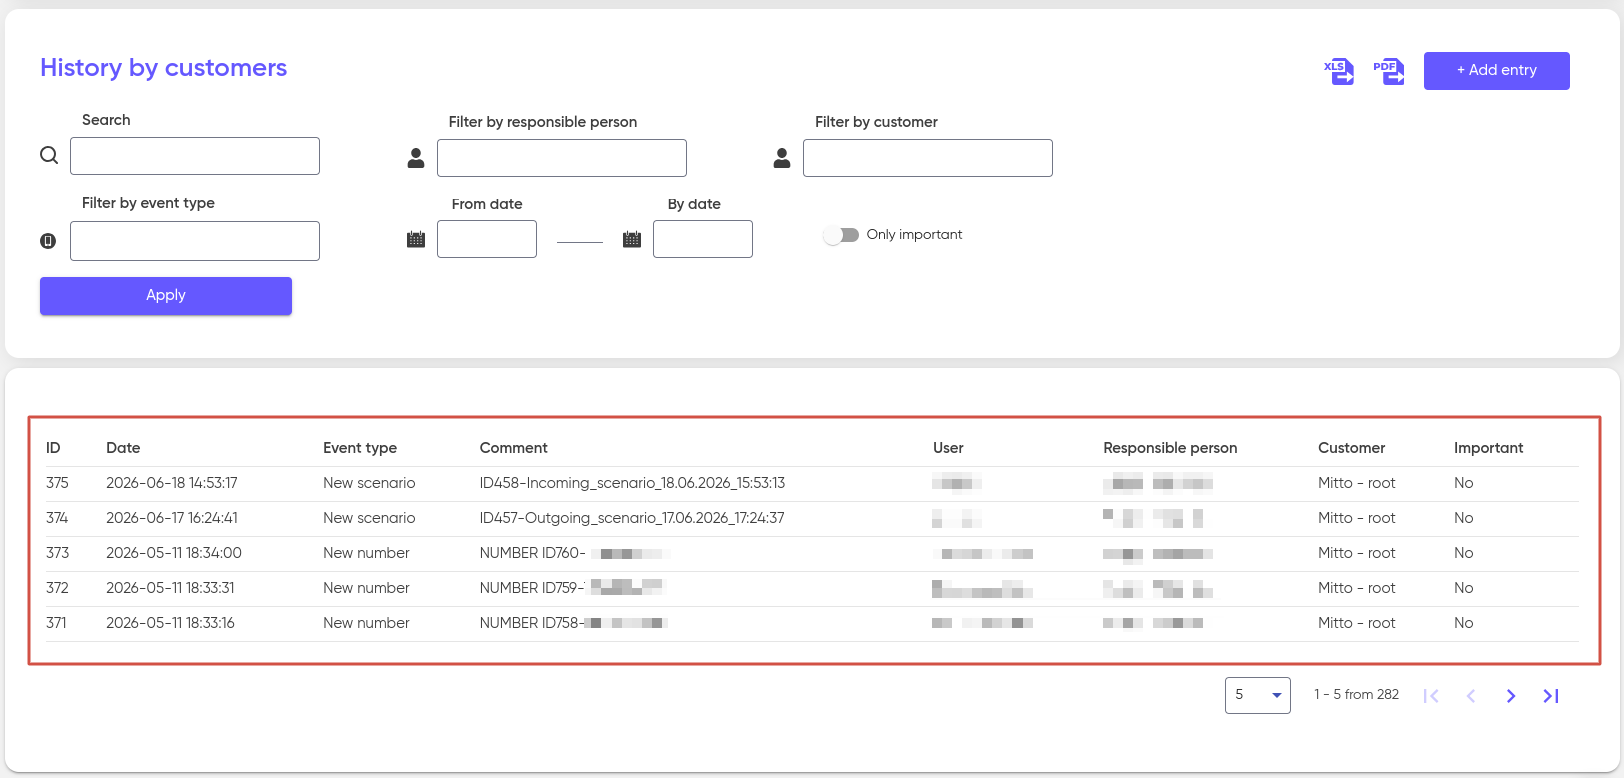Screen dimensions: 1624x778
Task: Click New number in row 372
Action: (366, 588)
